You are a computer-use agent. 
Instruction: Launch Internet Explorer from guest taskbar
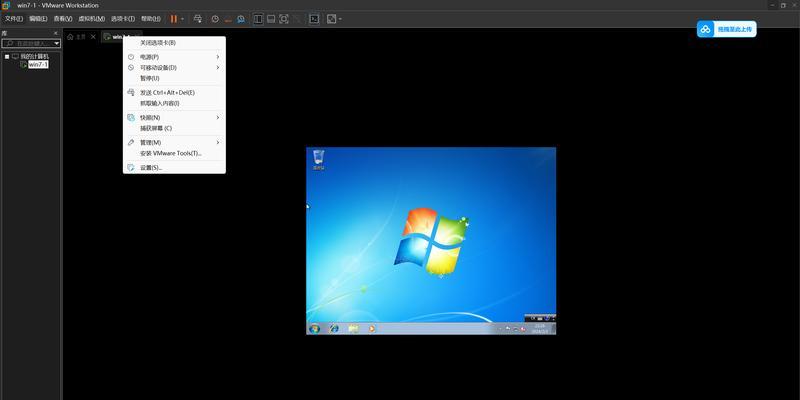[334, 329]
